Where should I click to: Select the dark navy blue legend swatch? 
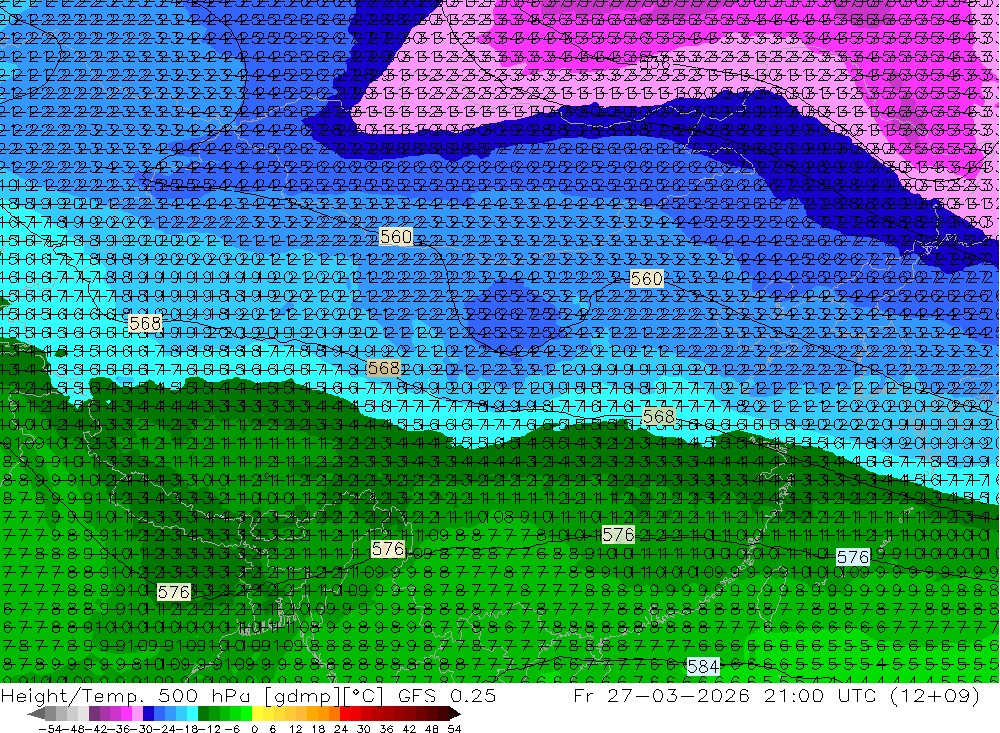[x=149, y=714]
